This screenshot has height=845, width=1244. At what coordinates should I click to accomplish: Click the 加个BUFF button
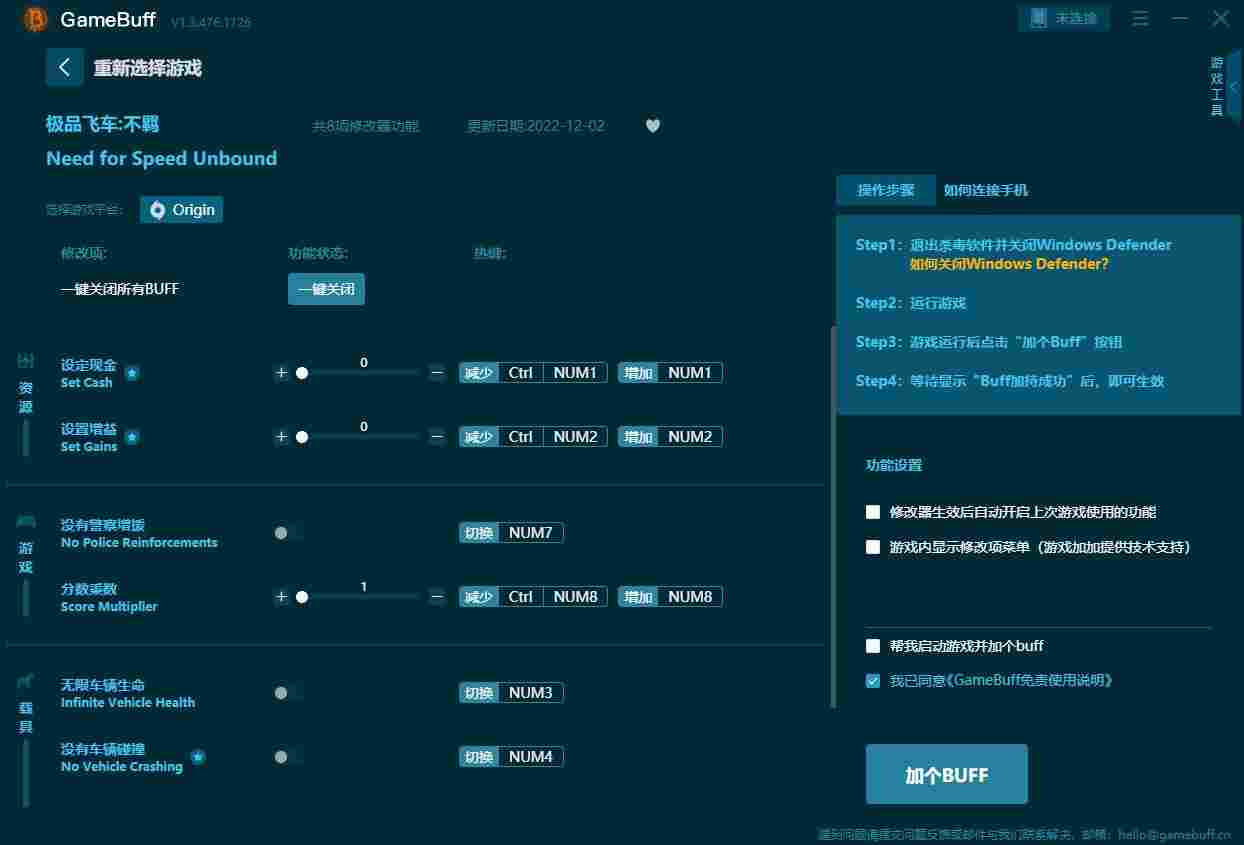[x=947, y=775]
